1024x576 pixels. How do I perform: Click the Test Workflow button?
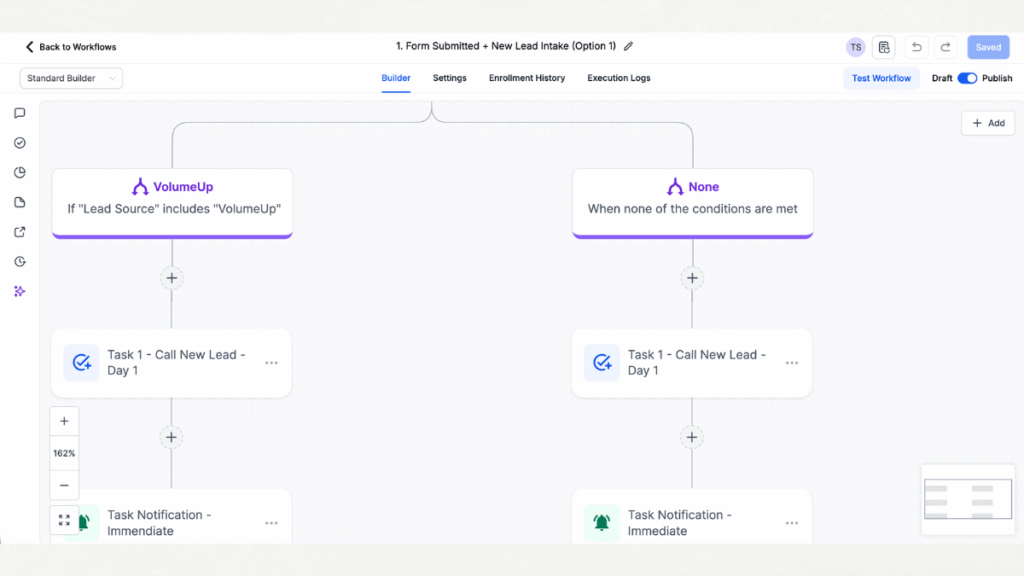pos(881,78)
